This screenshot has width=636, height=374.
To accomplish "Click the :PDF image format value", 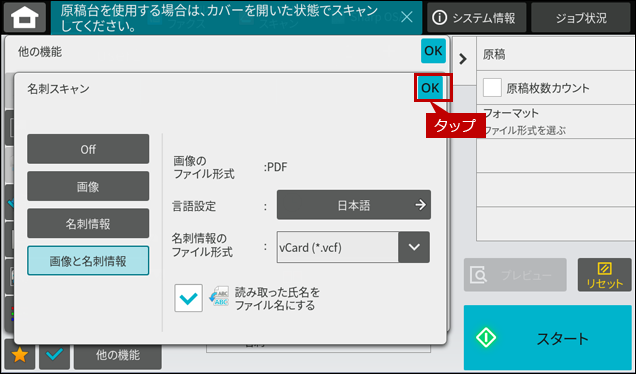I will [275, 167].
